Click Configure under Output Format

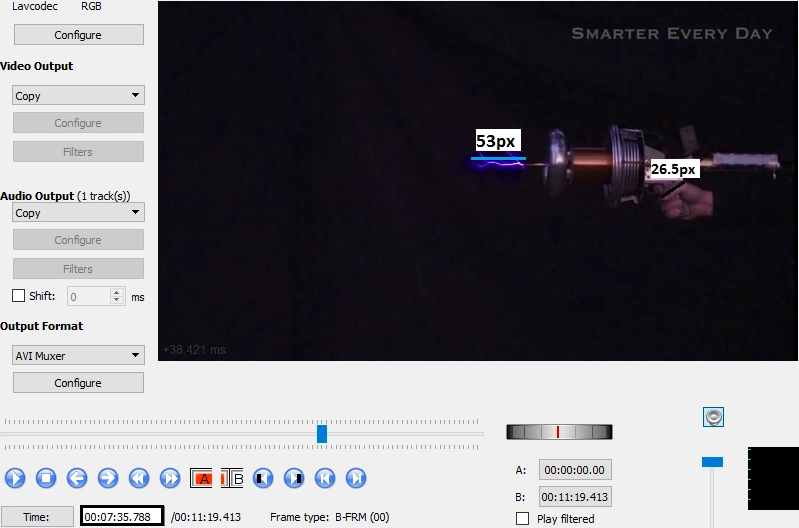[x=78, y=383]
